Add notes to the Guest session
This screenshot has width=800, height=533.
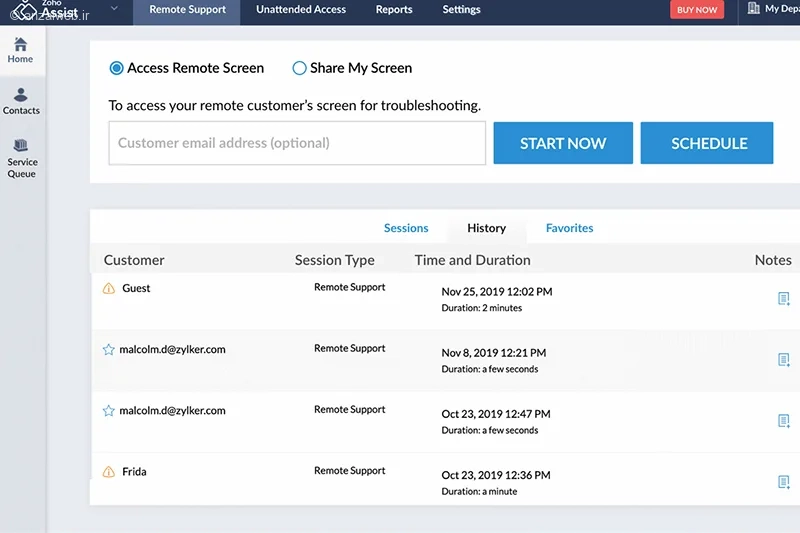click(784, 298)
